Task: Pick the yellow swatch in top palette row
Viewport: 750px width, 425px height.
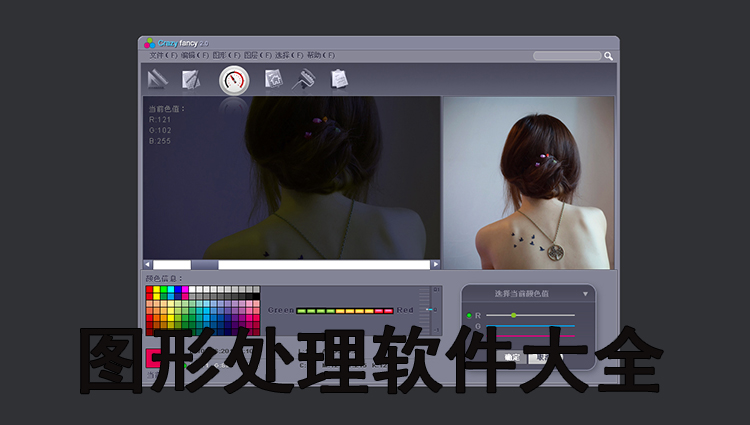Action: pos(156,289)
